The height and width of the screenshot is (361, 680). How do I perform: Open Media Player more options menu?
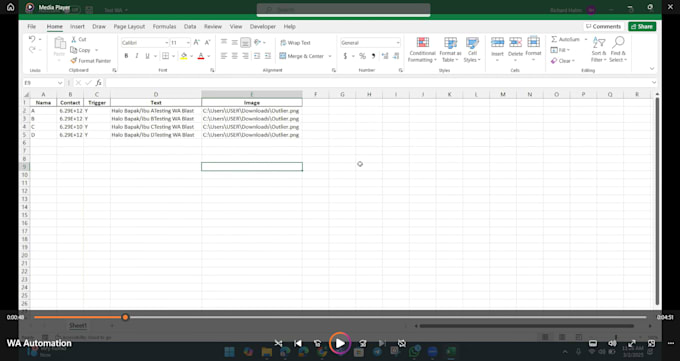(x=670, y=343)
